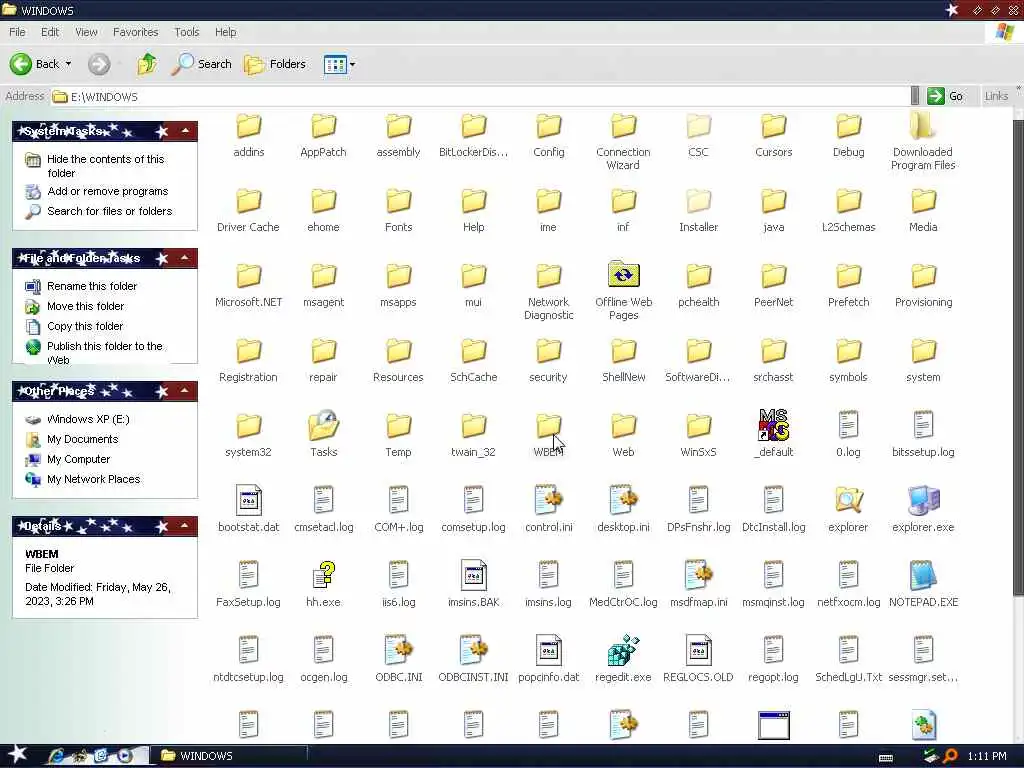Click the Start button on the taskbar
The image size is (1024, 768).
[17, 756]
